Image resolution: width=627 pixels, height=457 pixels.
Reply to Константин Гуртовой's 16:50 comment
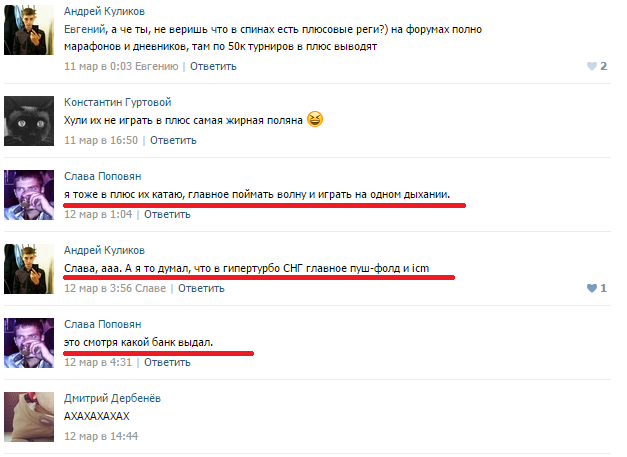173,140
